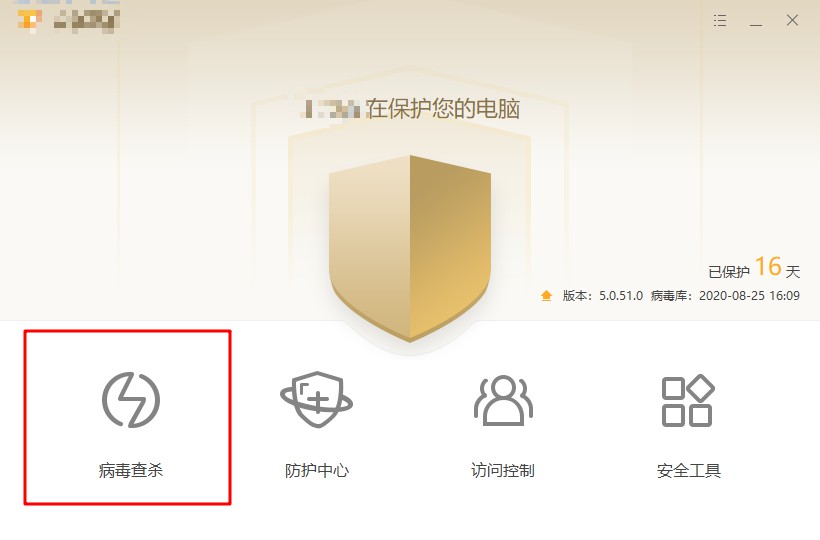Open virus scan via lightning bolt icon
Viewport: 820px width, 540px height.
click(131, 400)
